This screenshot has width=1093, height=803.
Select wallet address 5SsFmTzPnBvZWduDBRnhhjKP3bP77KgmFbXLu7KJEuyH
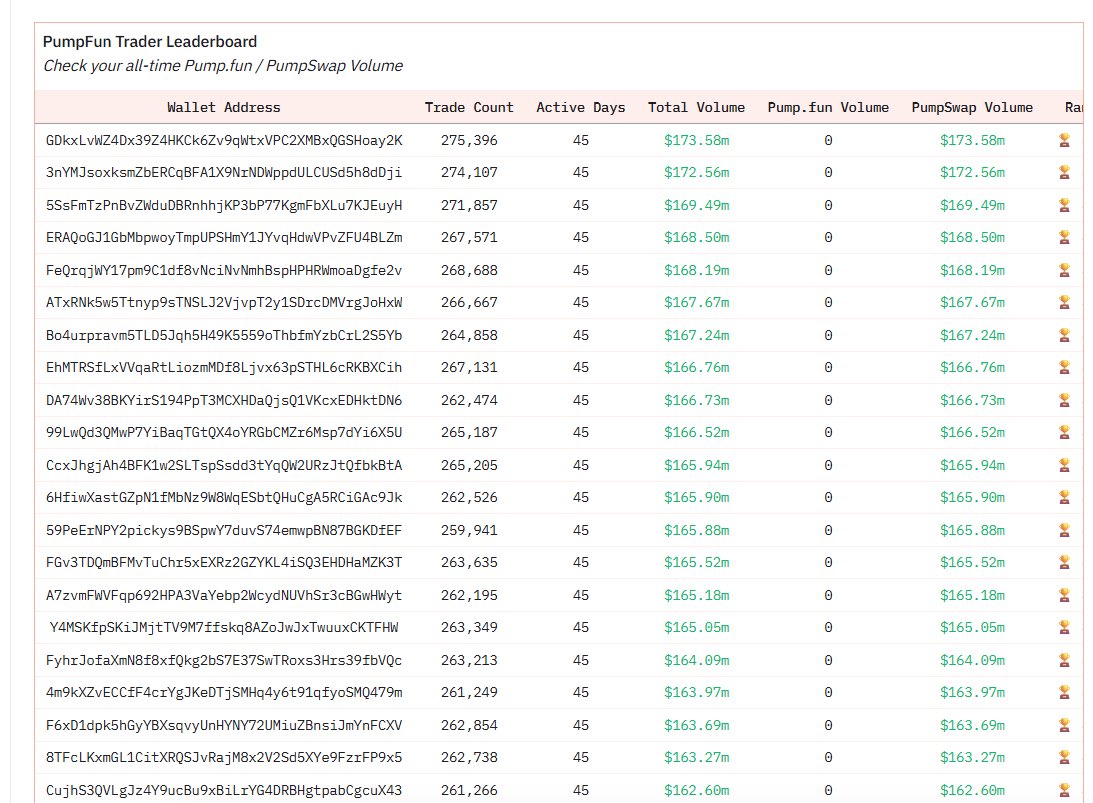(x=224, y=205)
